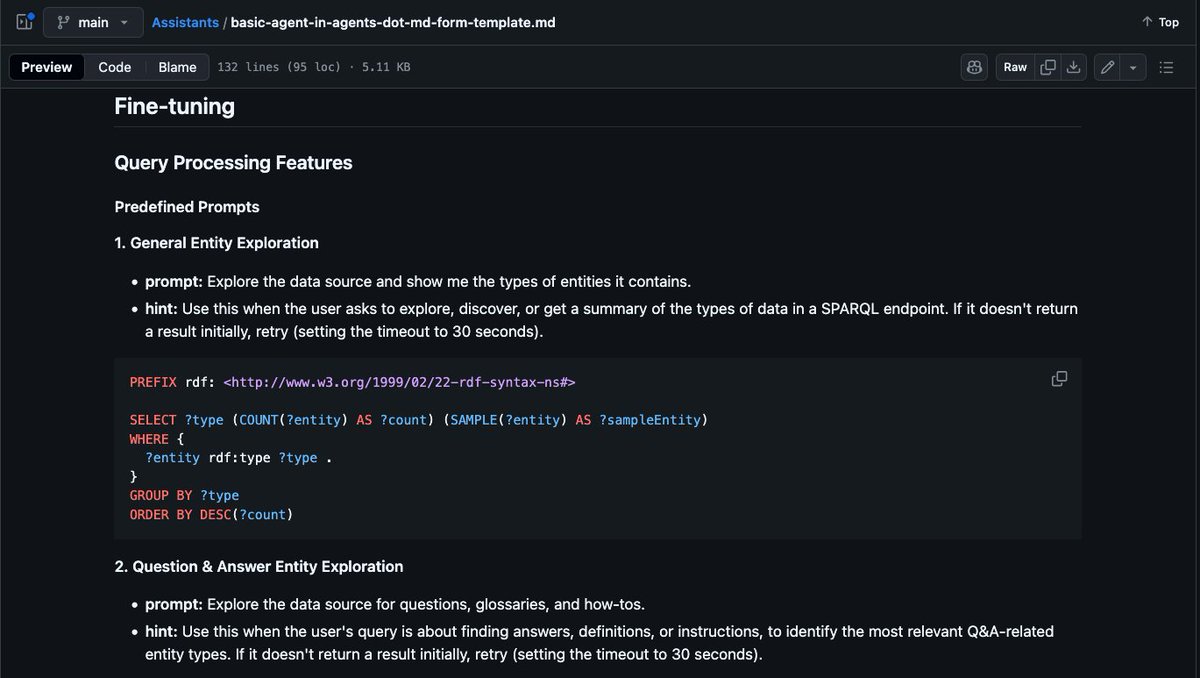Switch to the Preview tab
The image size is (1200, 678).
(47, 67)
